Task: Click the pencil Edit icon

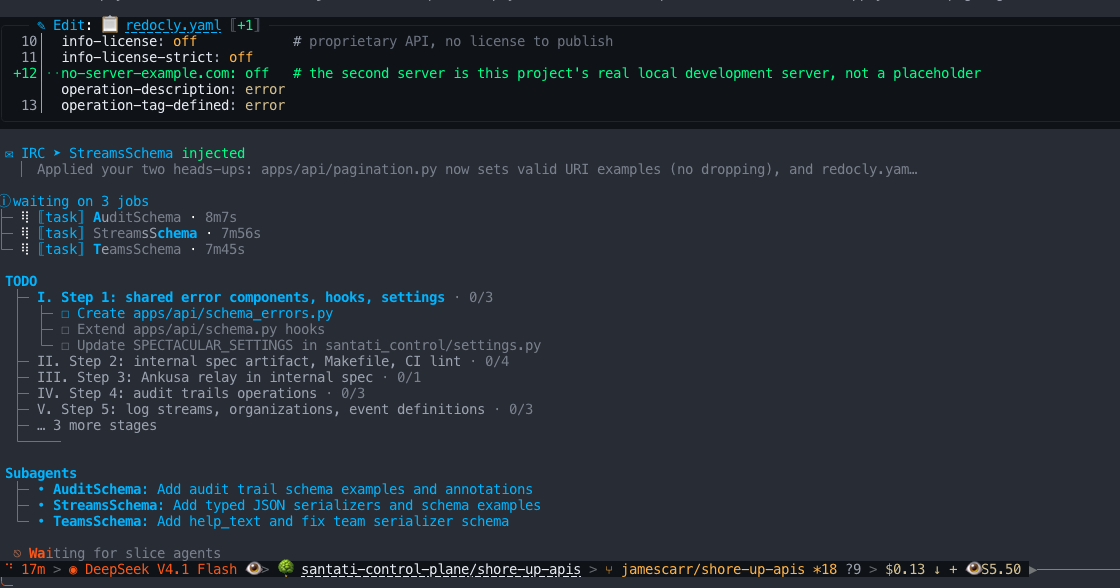Action: pyautogui.click(x=41, y=26)
